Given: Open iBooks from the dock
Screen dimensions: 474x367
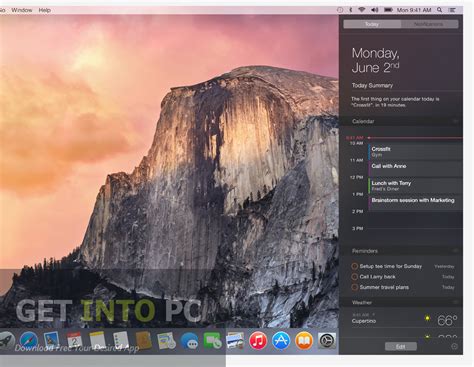Looking at the screenshot, I should (304, 341).
